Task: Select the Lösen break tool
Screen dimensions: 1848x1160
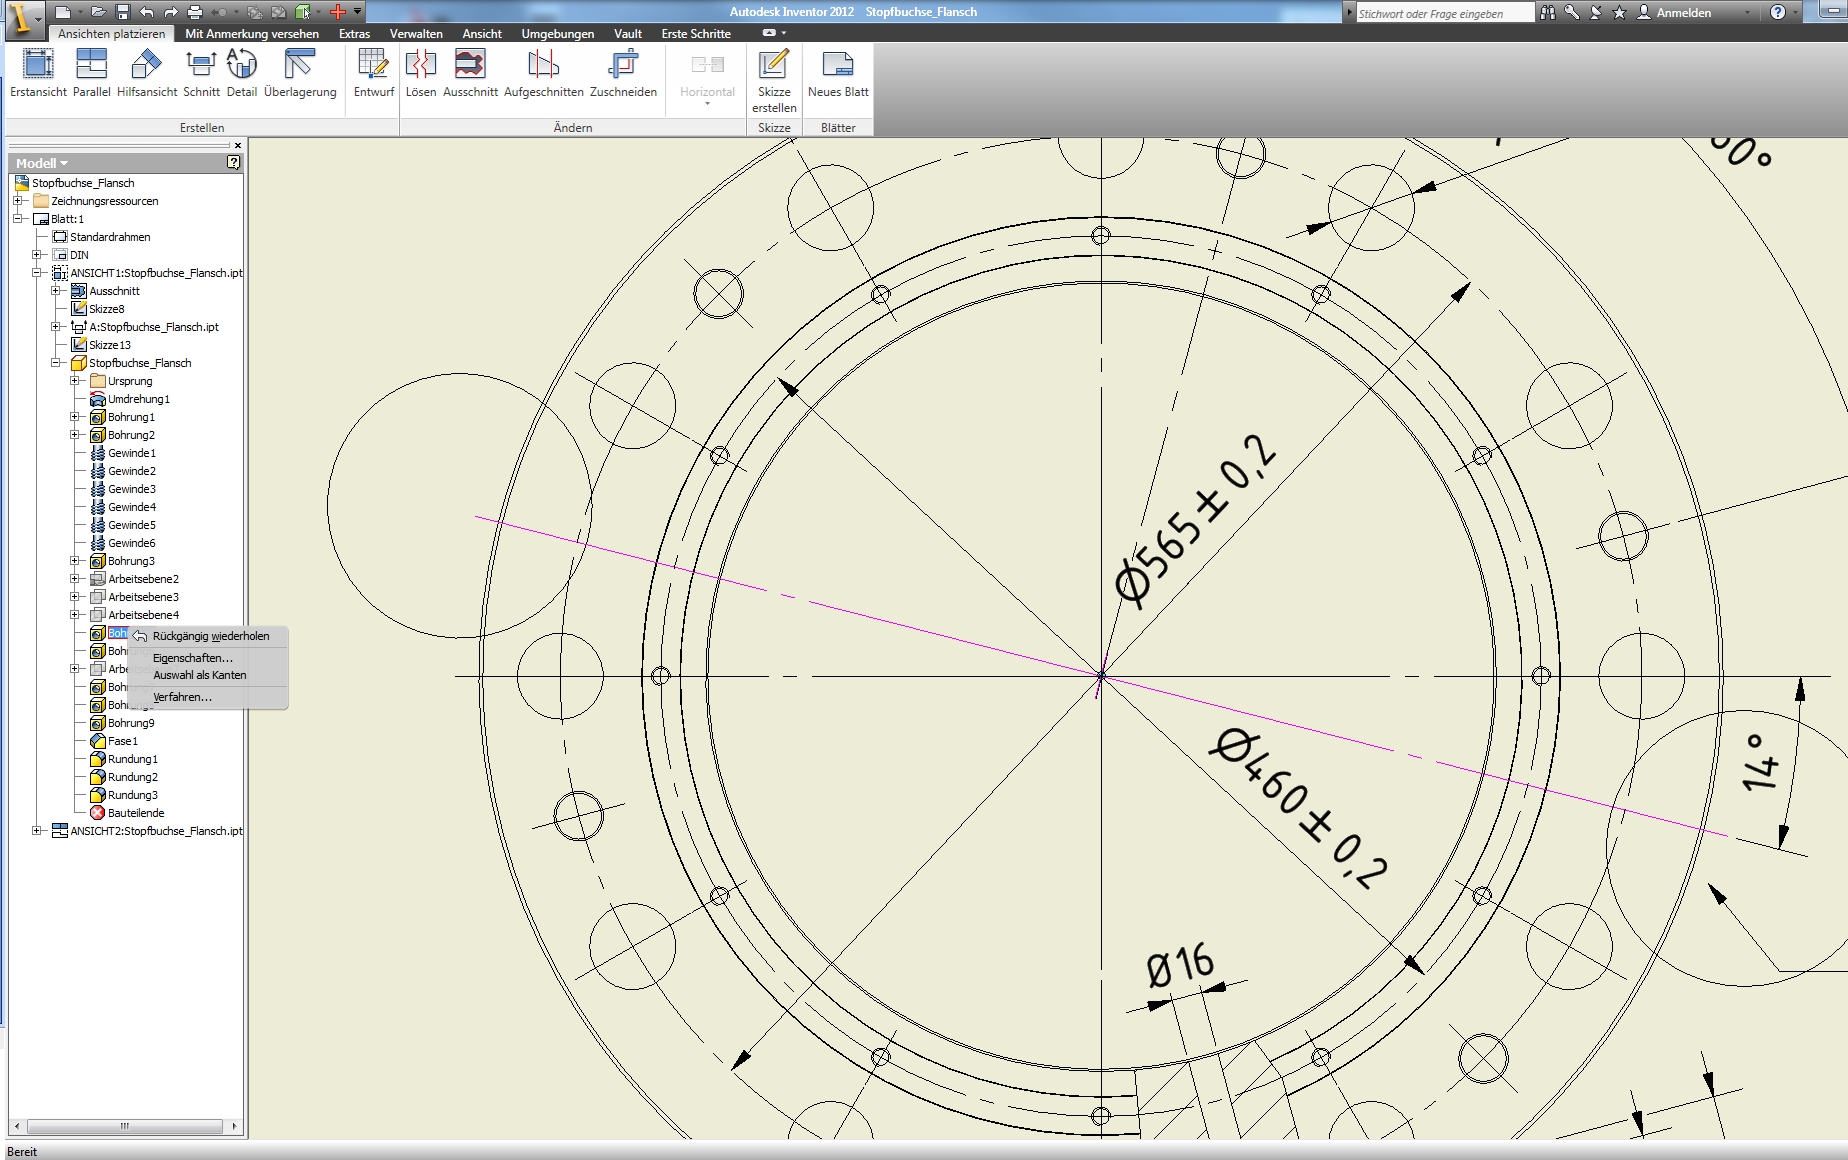Action: [x=421, y=73]
